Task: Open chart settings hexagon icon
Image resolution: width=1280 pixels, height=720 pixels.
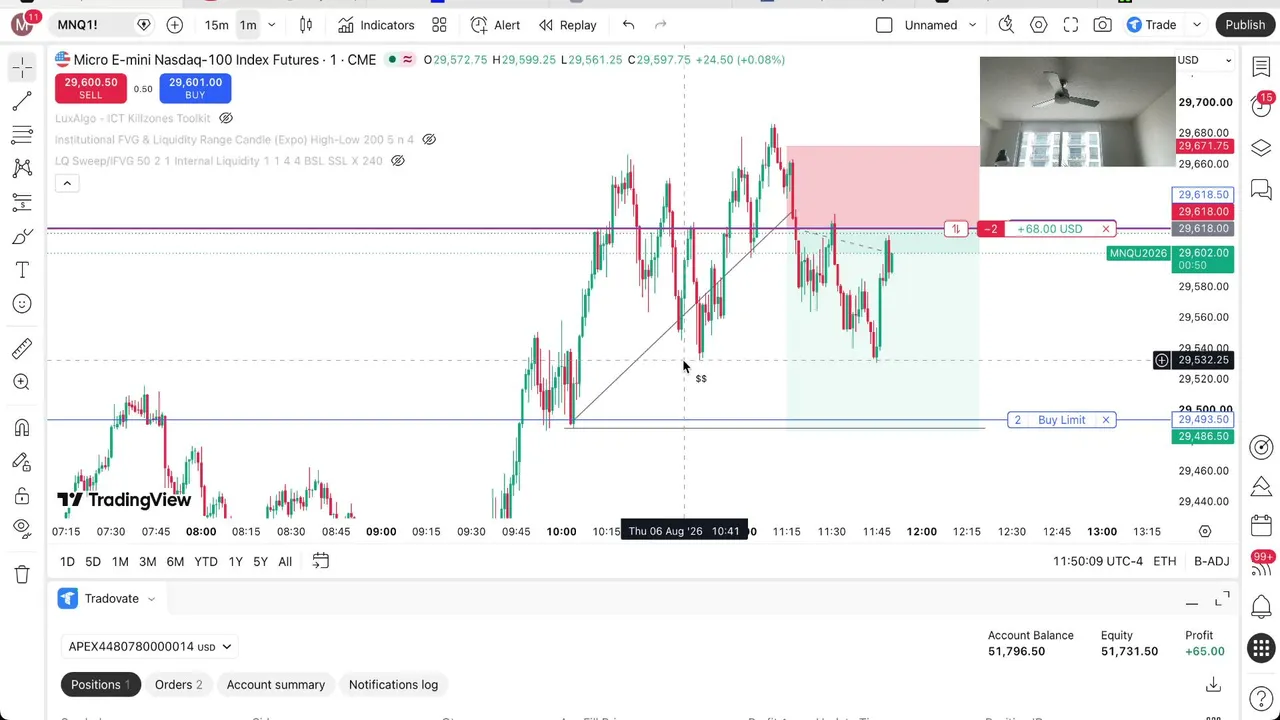Action: coord(1039,25)
